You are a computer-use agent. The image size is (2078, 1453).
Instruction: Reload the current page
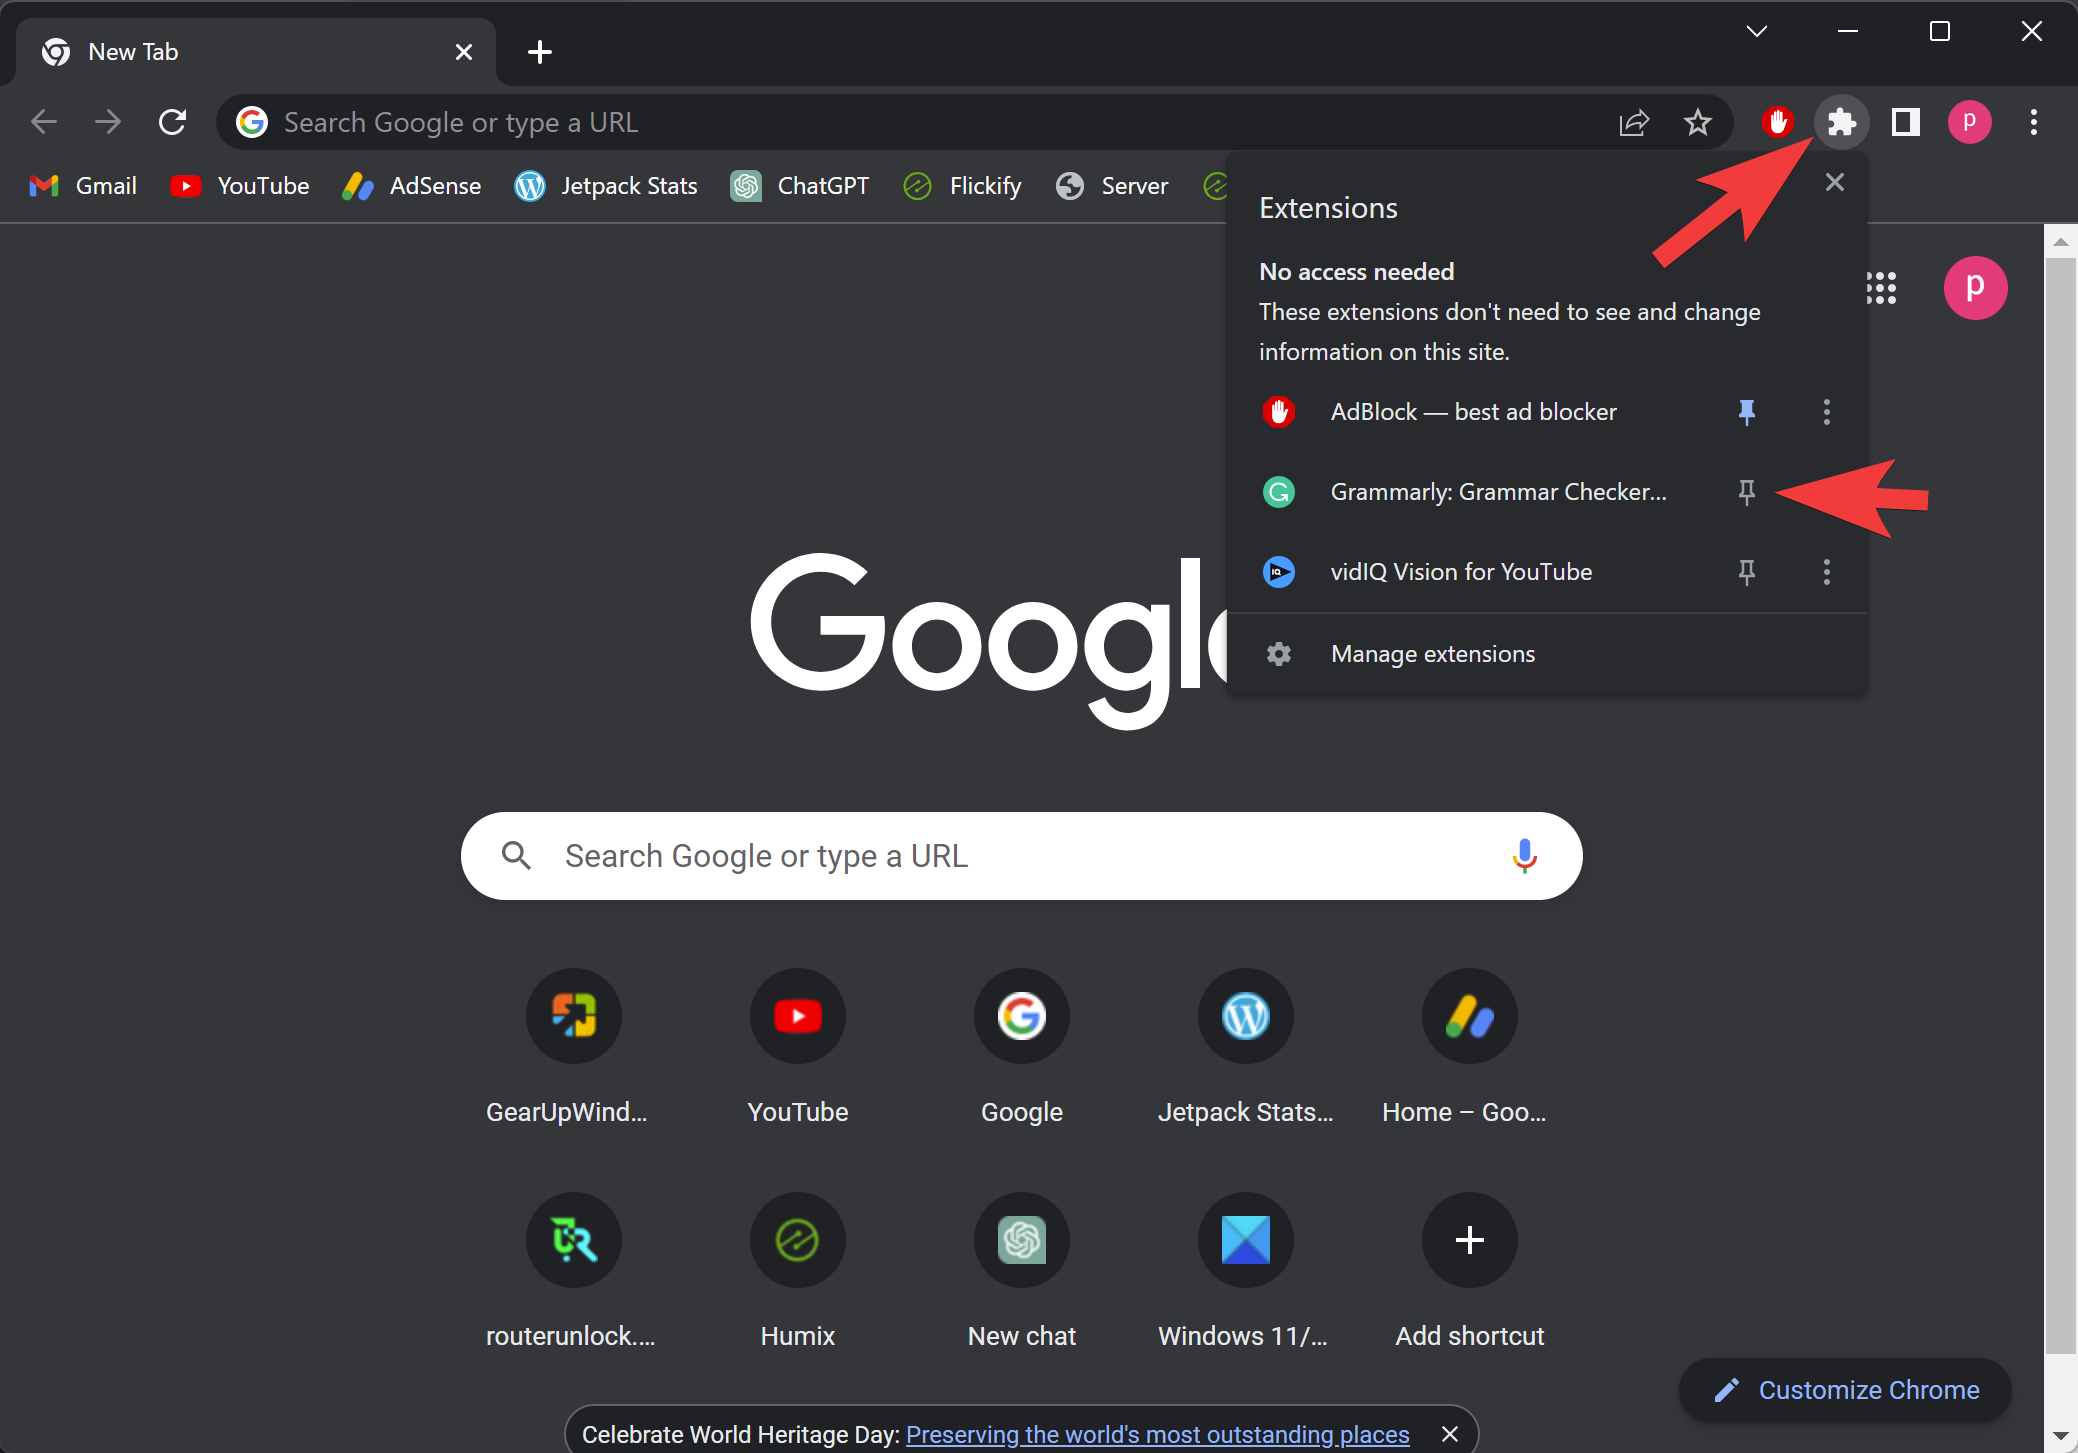click(172, 122)
